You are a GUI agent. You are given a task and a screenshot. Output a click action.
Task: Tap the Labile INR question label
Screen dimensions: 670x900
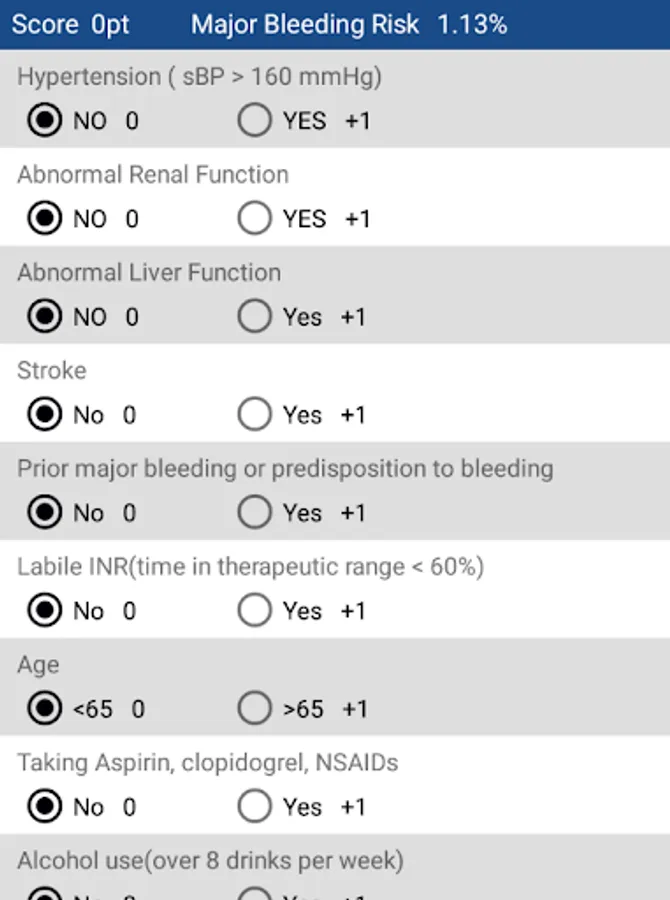[x=250, y=567]
